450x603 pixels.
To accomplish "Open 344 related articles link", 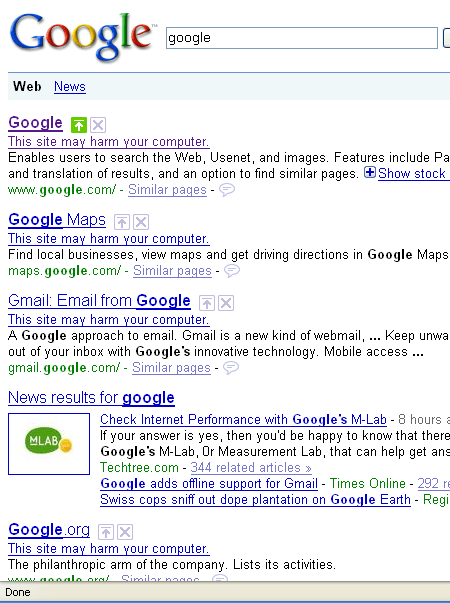I will coord(251,468).
